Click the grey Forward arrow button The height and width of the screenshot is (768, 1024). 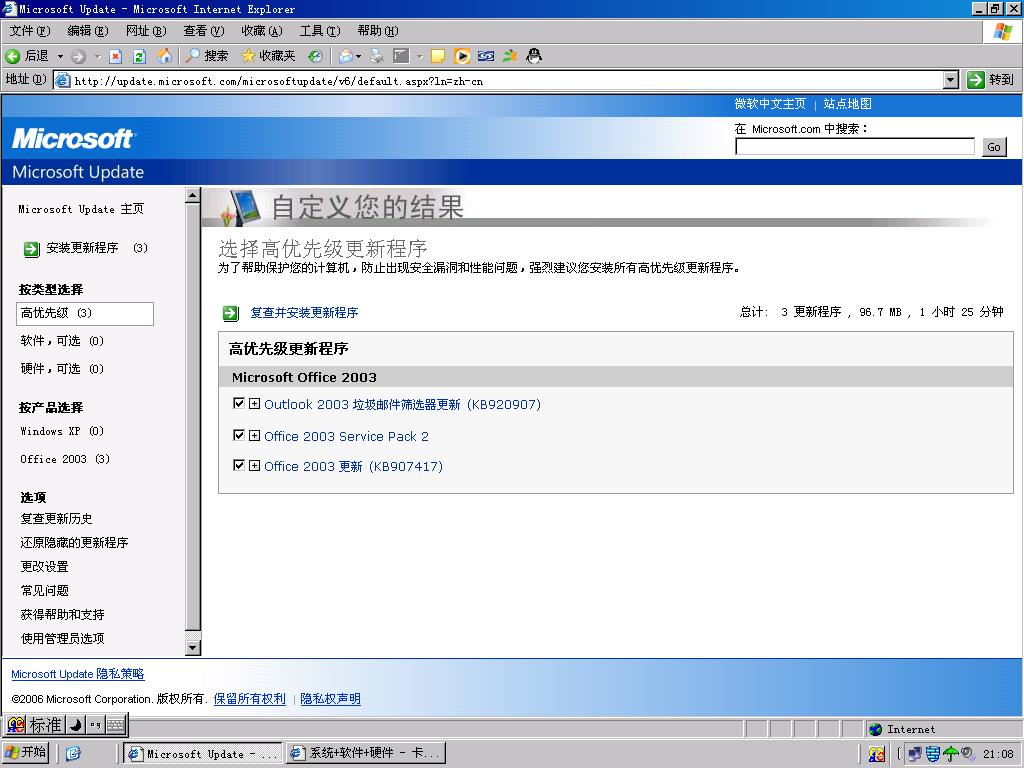coord(78,57)
